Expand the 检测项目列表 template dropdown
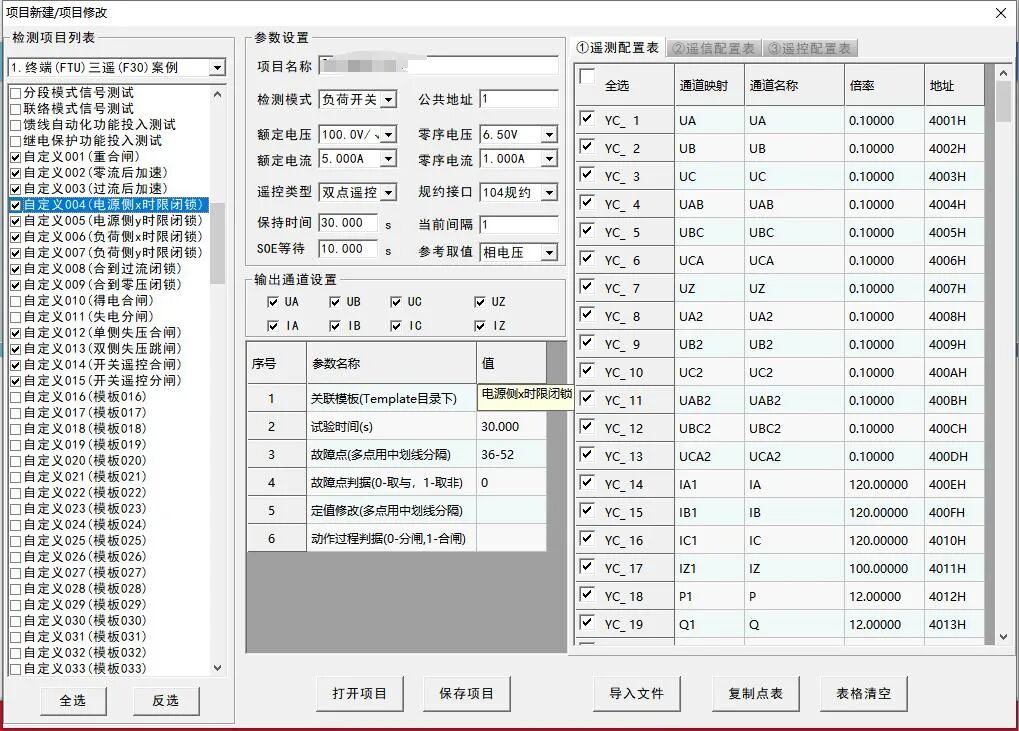The width and height of the screenshot is (1019, 731). tap(217, 68)
